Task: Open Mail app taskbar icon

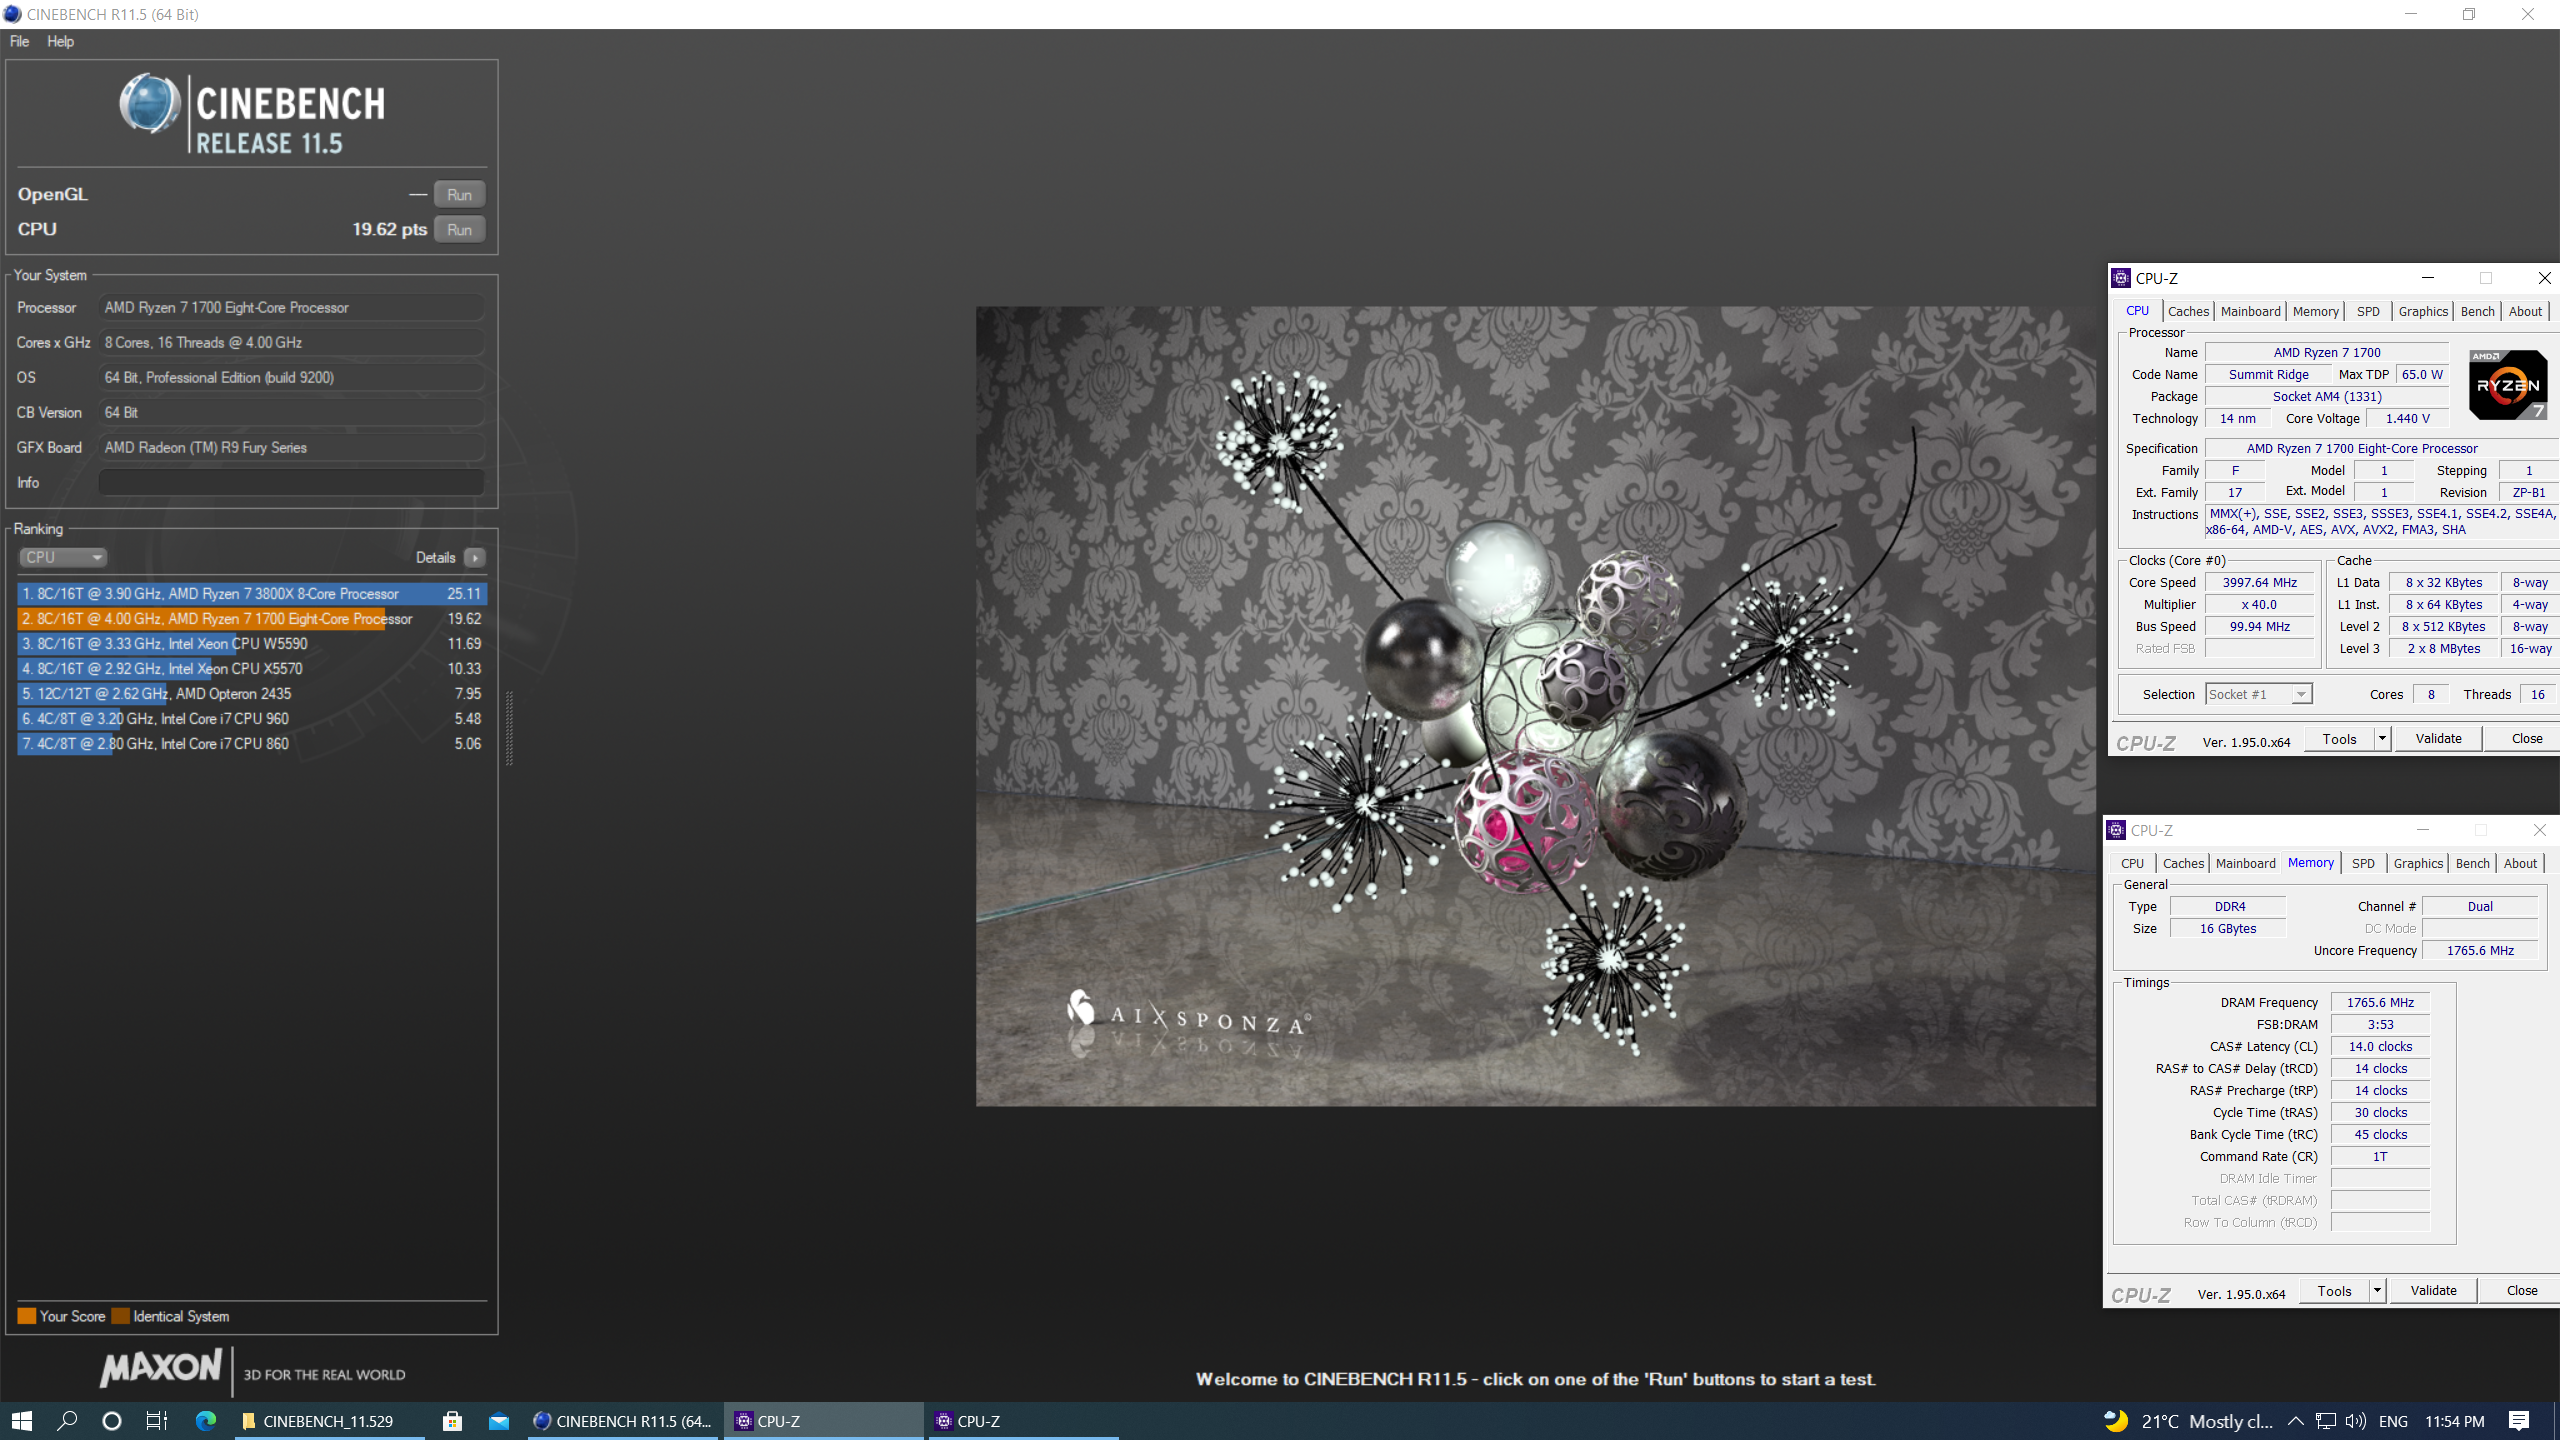Action: point(499,1420)
